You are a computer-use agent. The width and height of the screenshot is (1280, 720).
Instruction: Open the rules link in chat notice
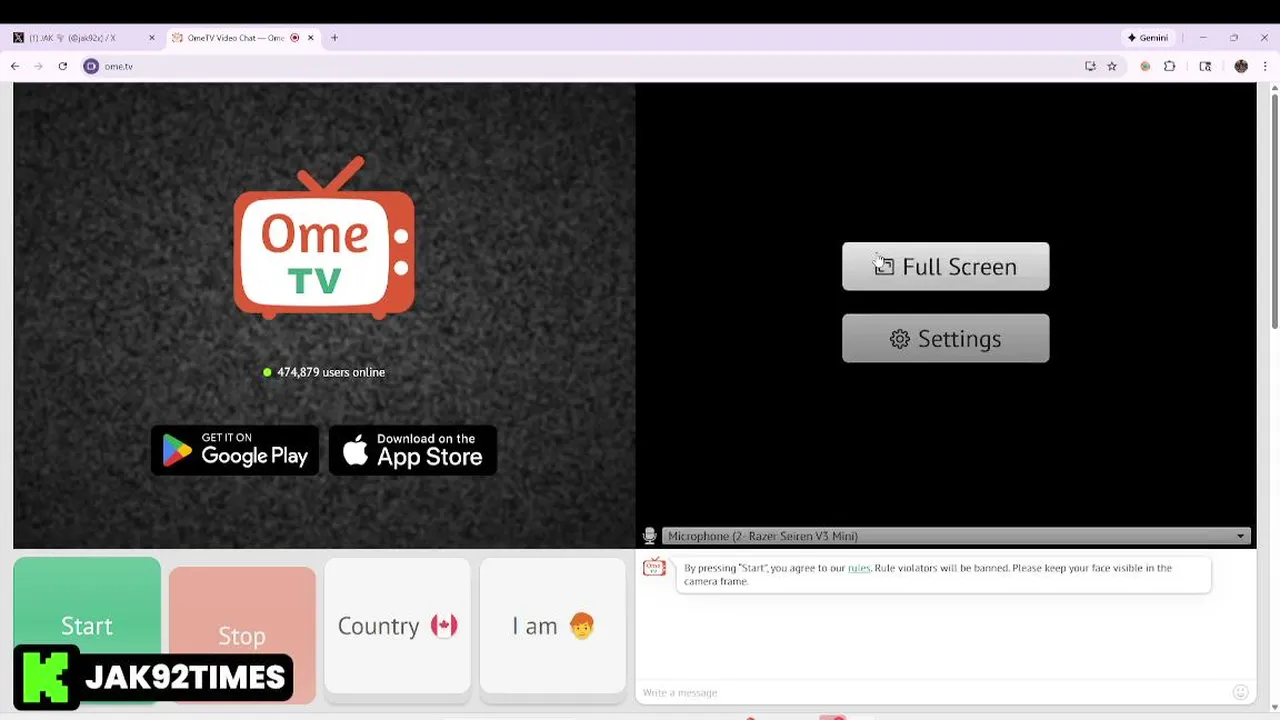(859, 568)
